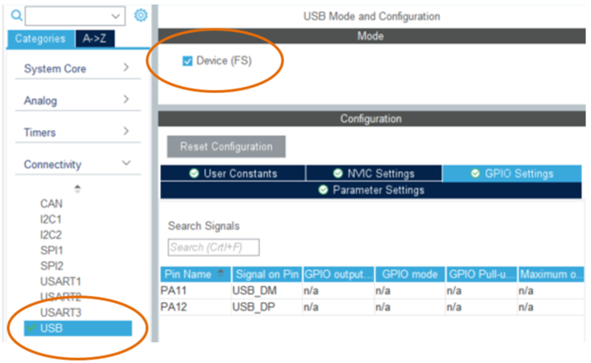The width and height of the screenshot is (591, 363).
Task: Select CAN peripheral
Action: tap(51, 204)
